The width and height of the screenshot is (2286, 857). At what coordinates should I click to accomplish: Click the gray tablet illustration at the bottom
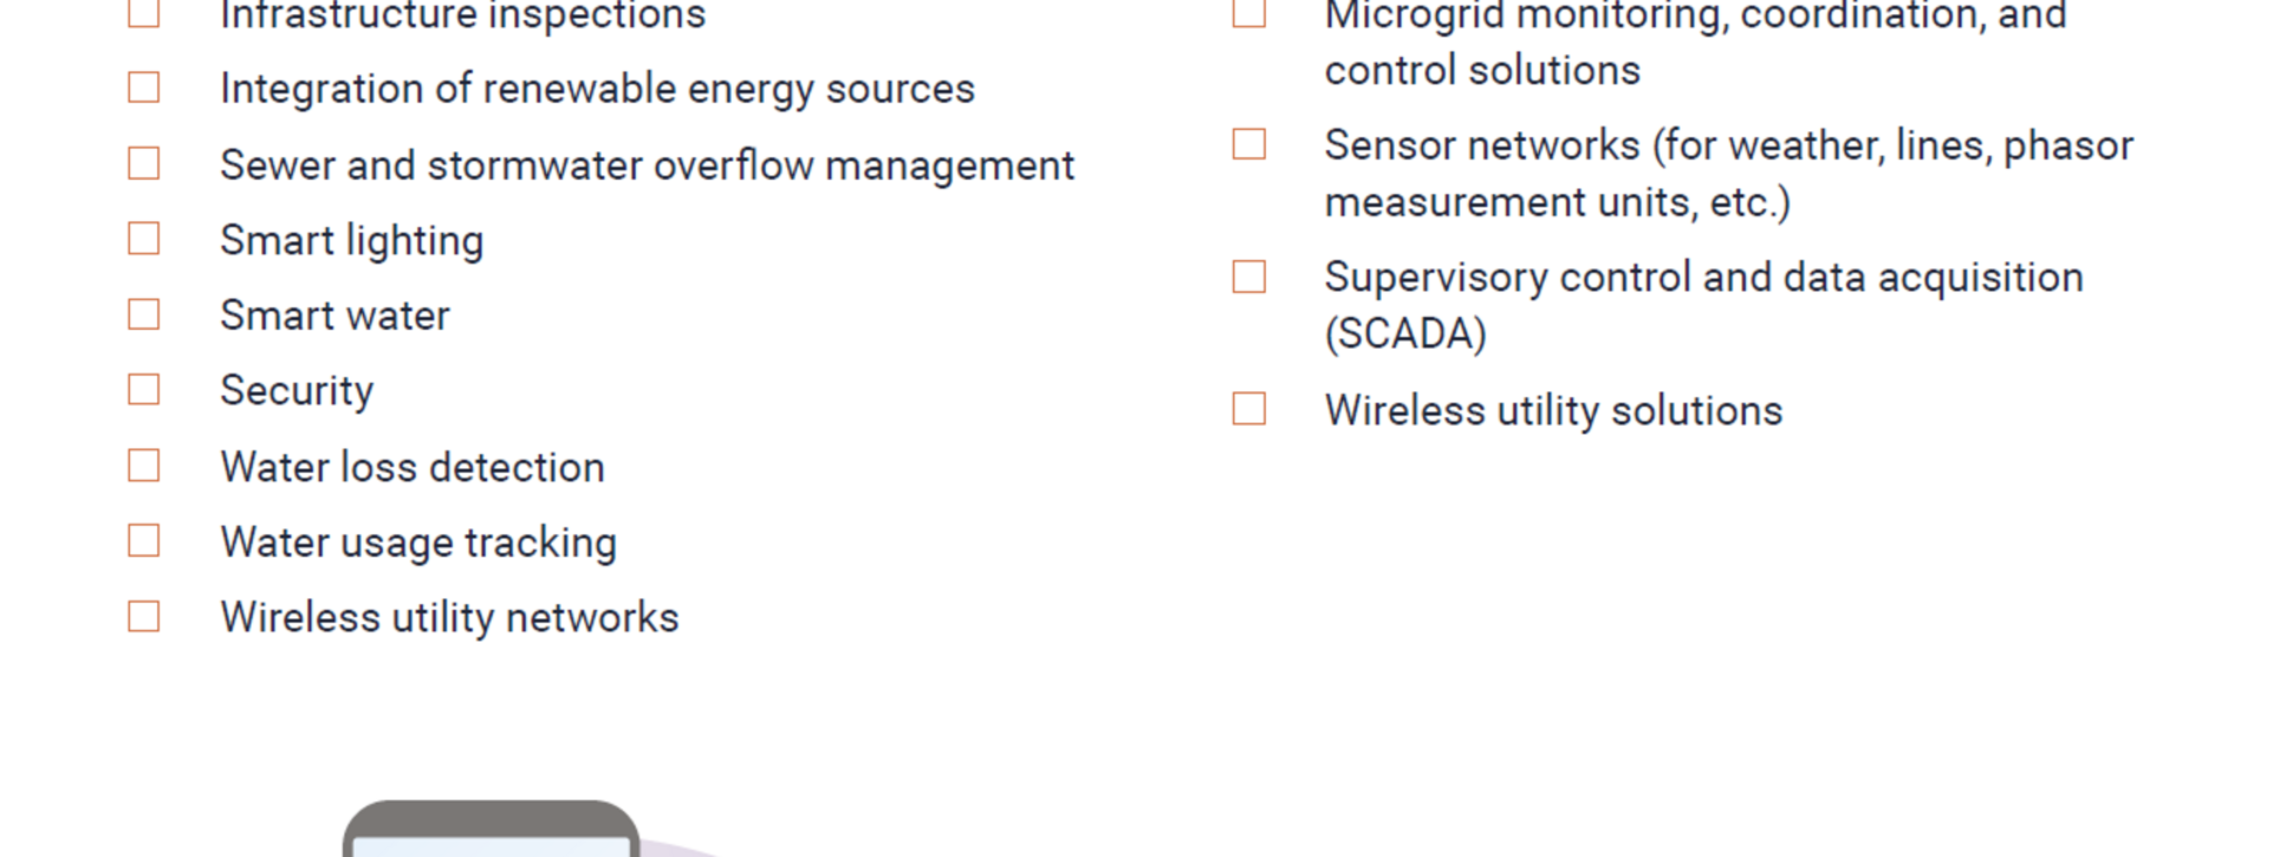pyautogui.click(x=490, y=828)
